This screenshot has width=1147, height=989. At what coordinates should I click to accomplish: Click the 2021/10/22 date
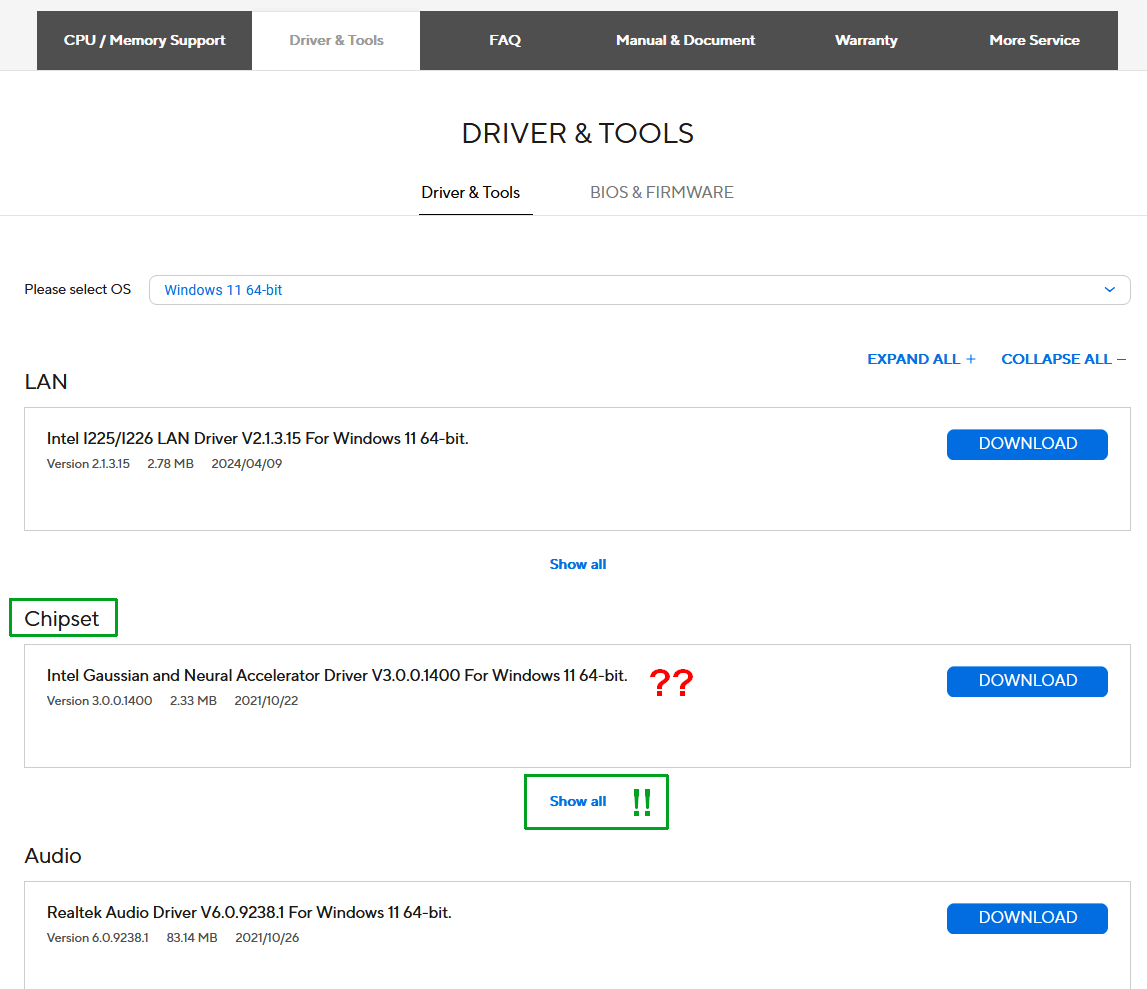click(266, 701)
